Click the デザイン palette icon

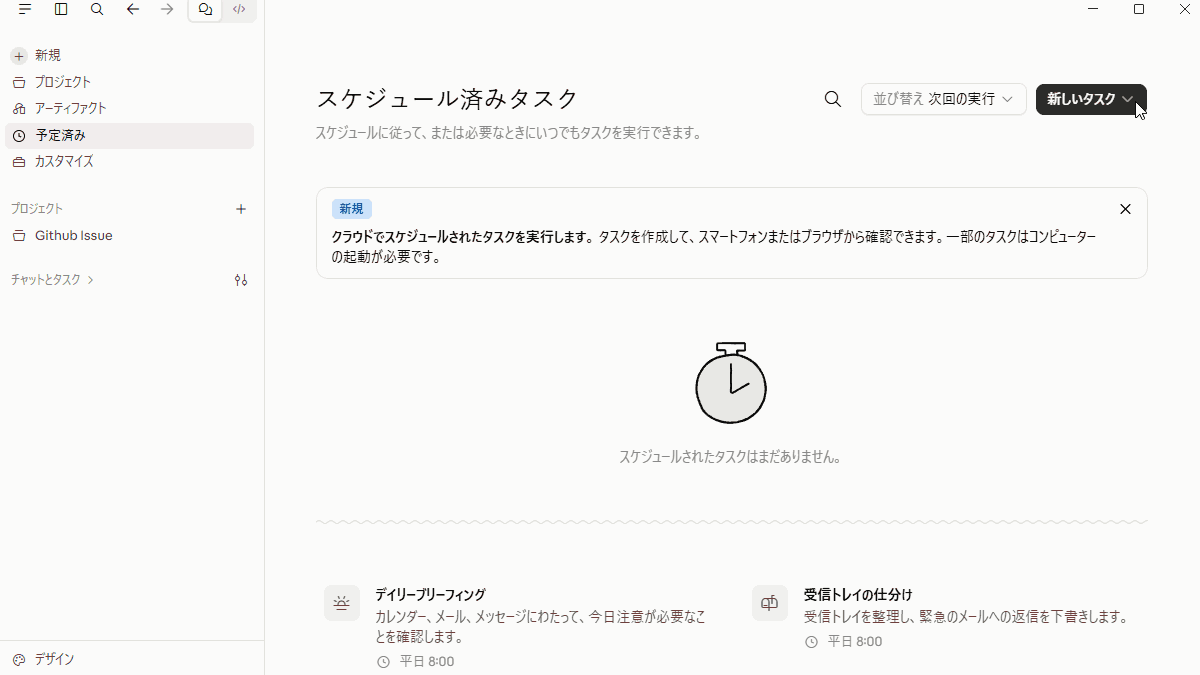[x=19, y=660]
